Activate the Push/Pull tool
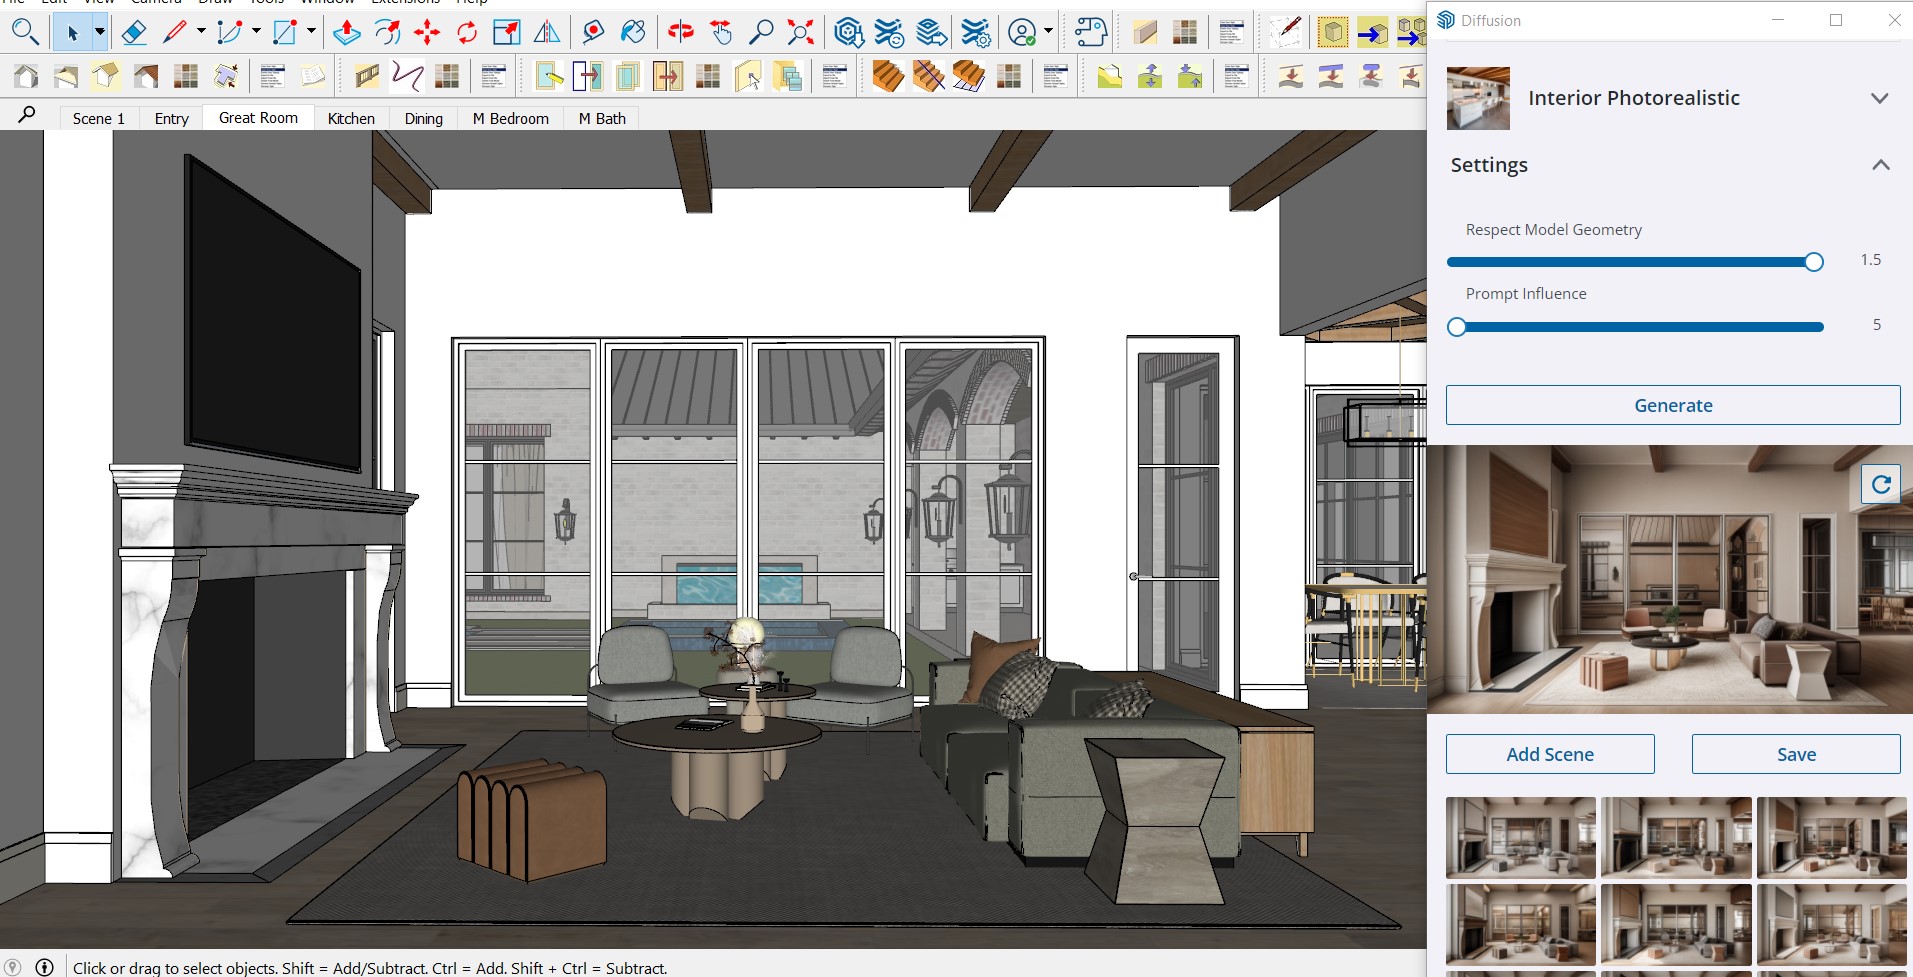 point(347,33)
